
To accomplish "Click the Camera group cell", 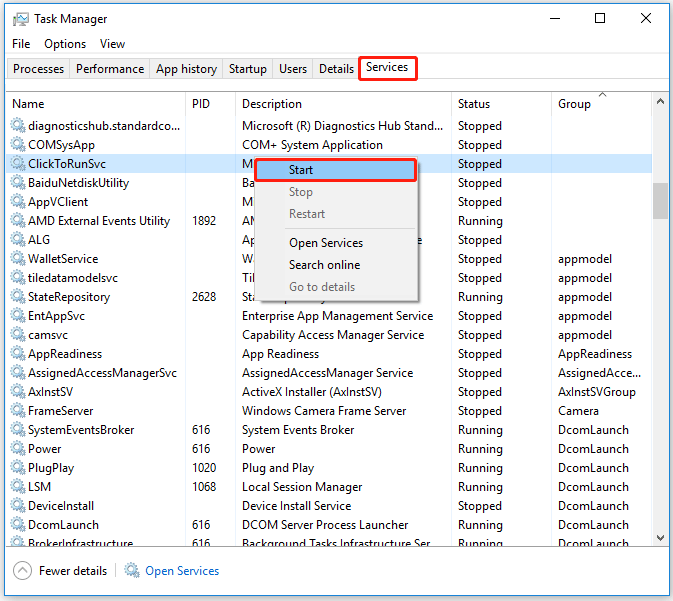I will click(x=578, y=411).
